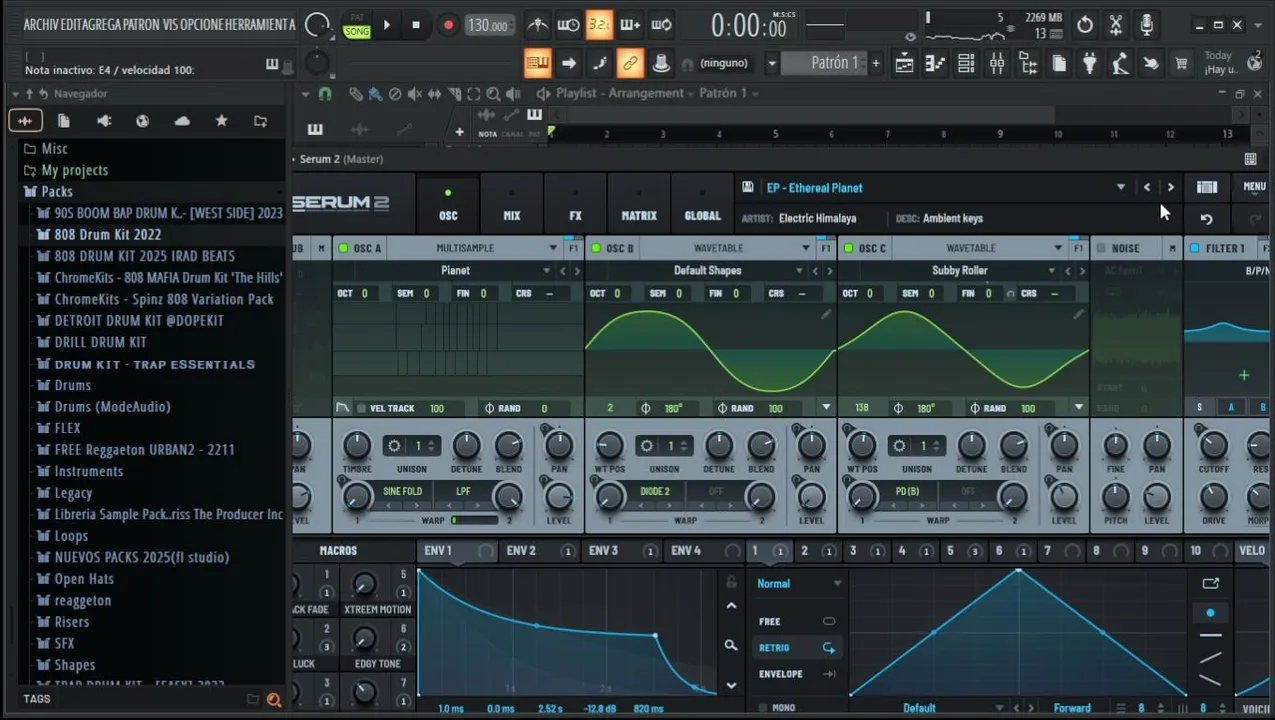Arm the red Record button
This screenshot has height=720, width=1275.
[448, 25]
